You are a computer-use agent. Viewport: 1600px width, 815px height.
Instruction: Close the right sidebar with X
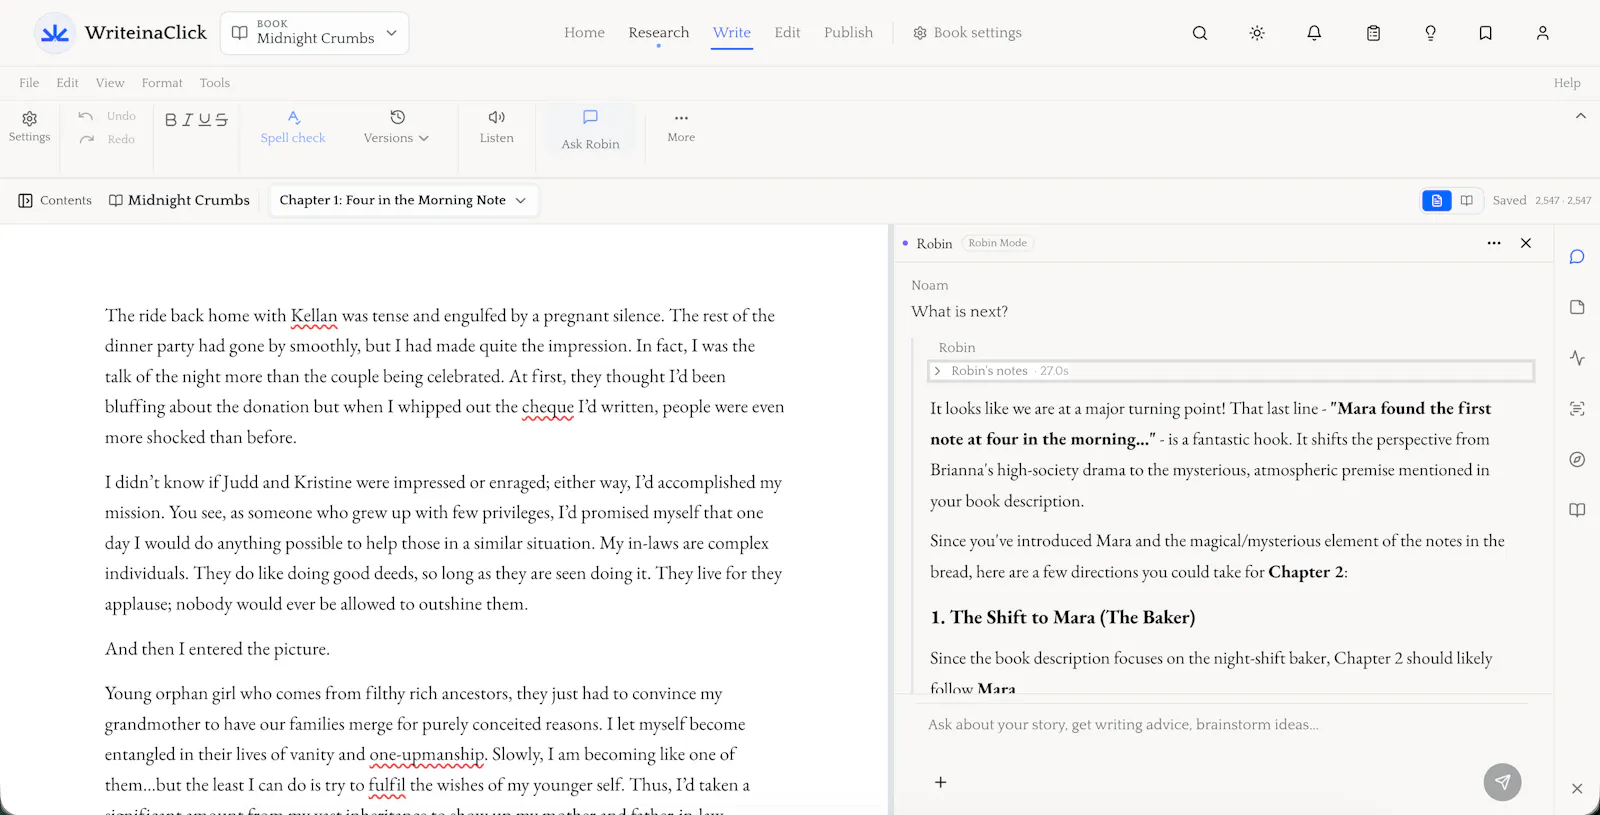tap(1577, 788)
